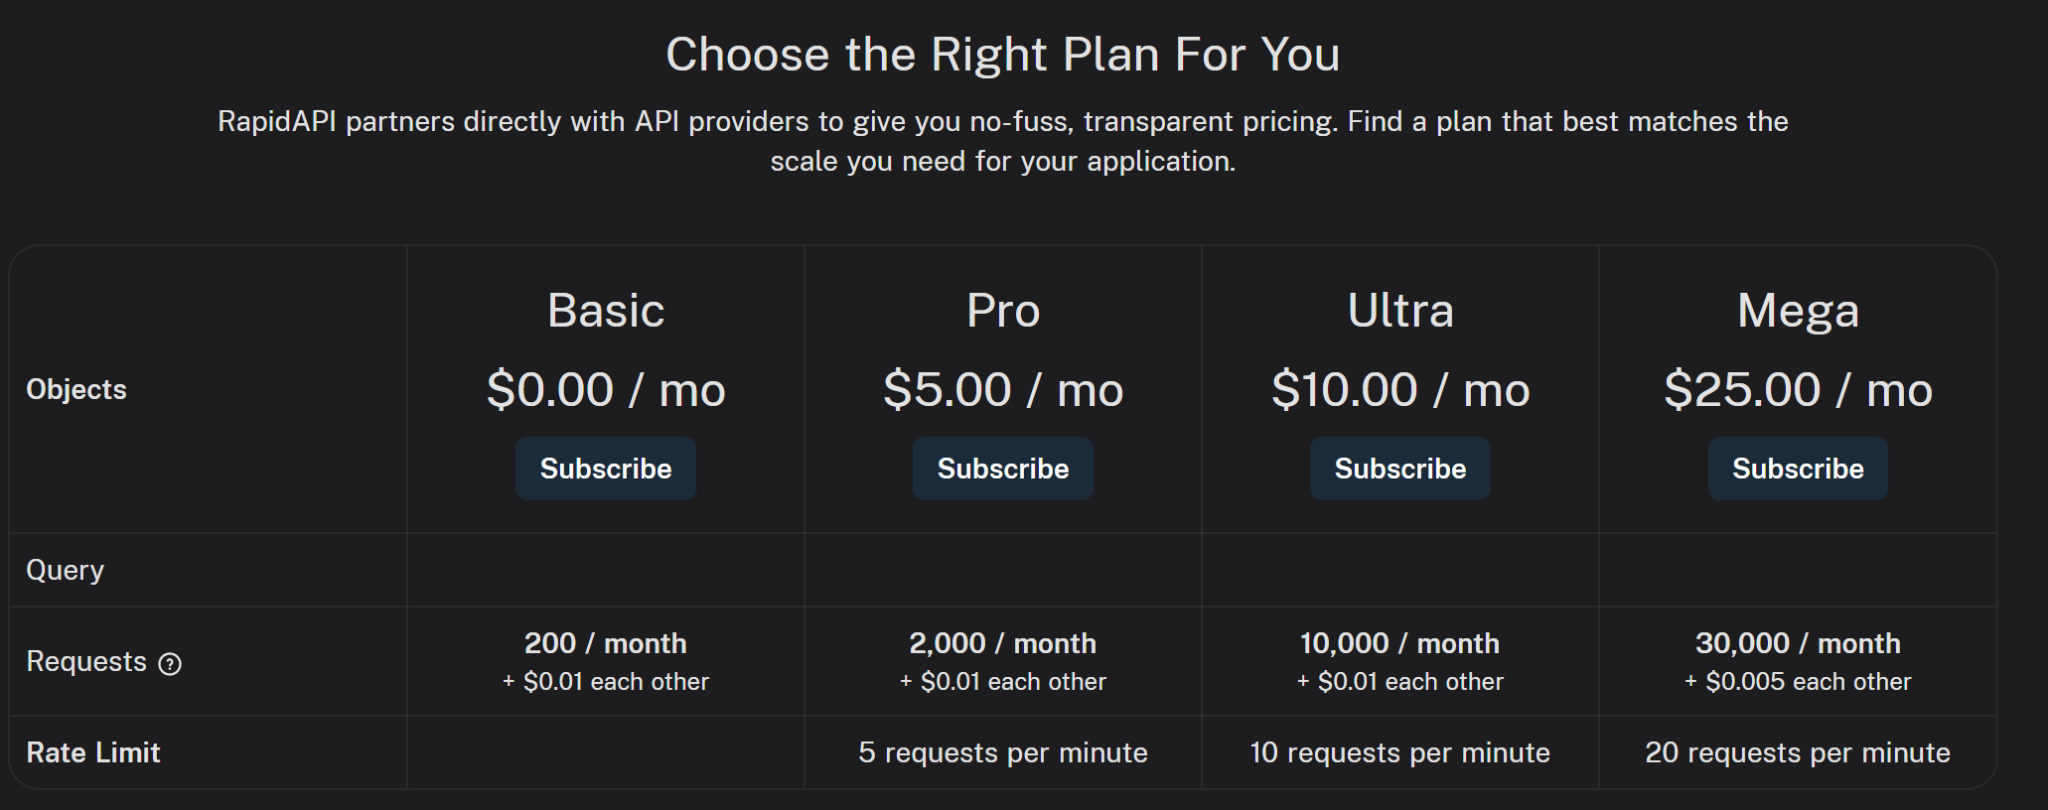This screenshot has width=2048, height=810.
Task: Select the Mega plan heading
Action: point(1797,310)
